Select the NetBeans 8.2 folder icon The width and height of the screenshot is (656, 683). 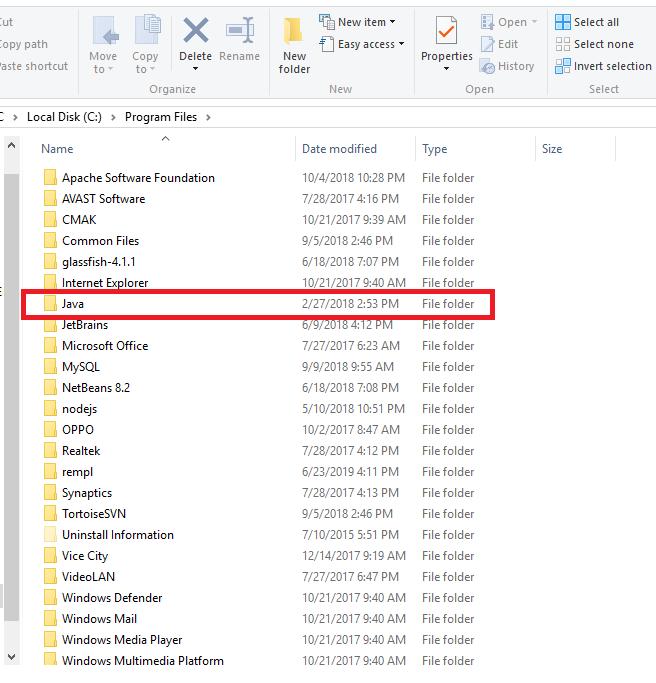pos(50,387)
